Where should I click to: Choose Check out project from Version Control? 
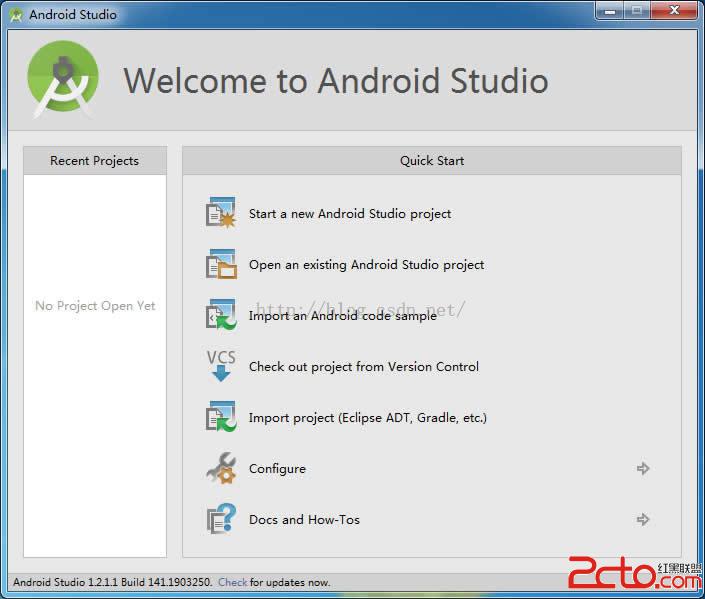point(364,367)
